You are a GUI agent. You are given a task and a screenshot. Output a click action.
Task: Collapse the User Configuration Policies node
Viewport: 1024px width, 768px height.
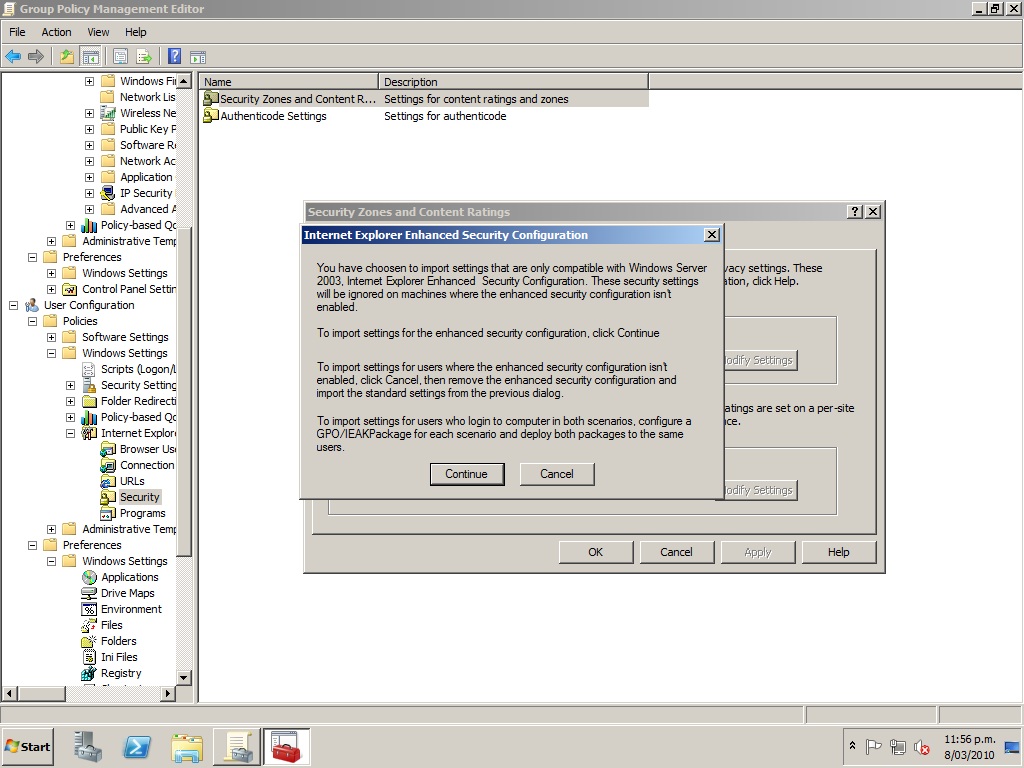coord(32,321)
